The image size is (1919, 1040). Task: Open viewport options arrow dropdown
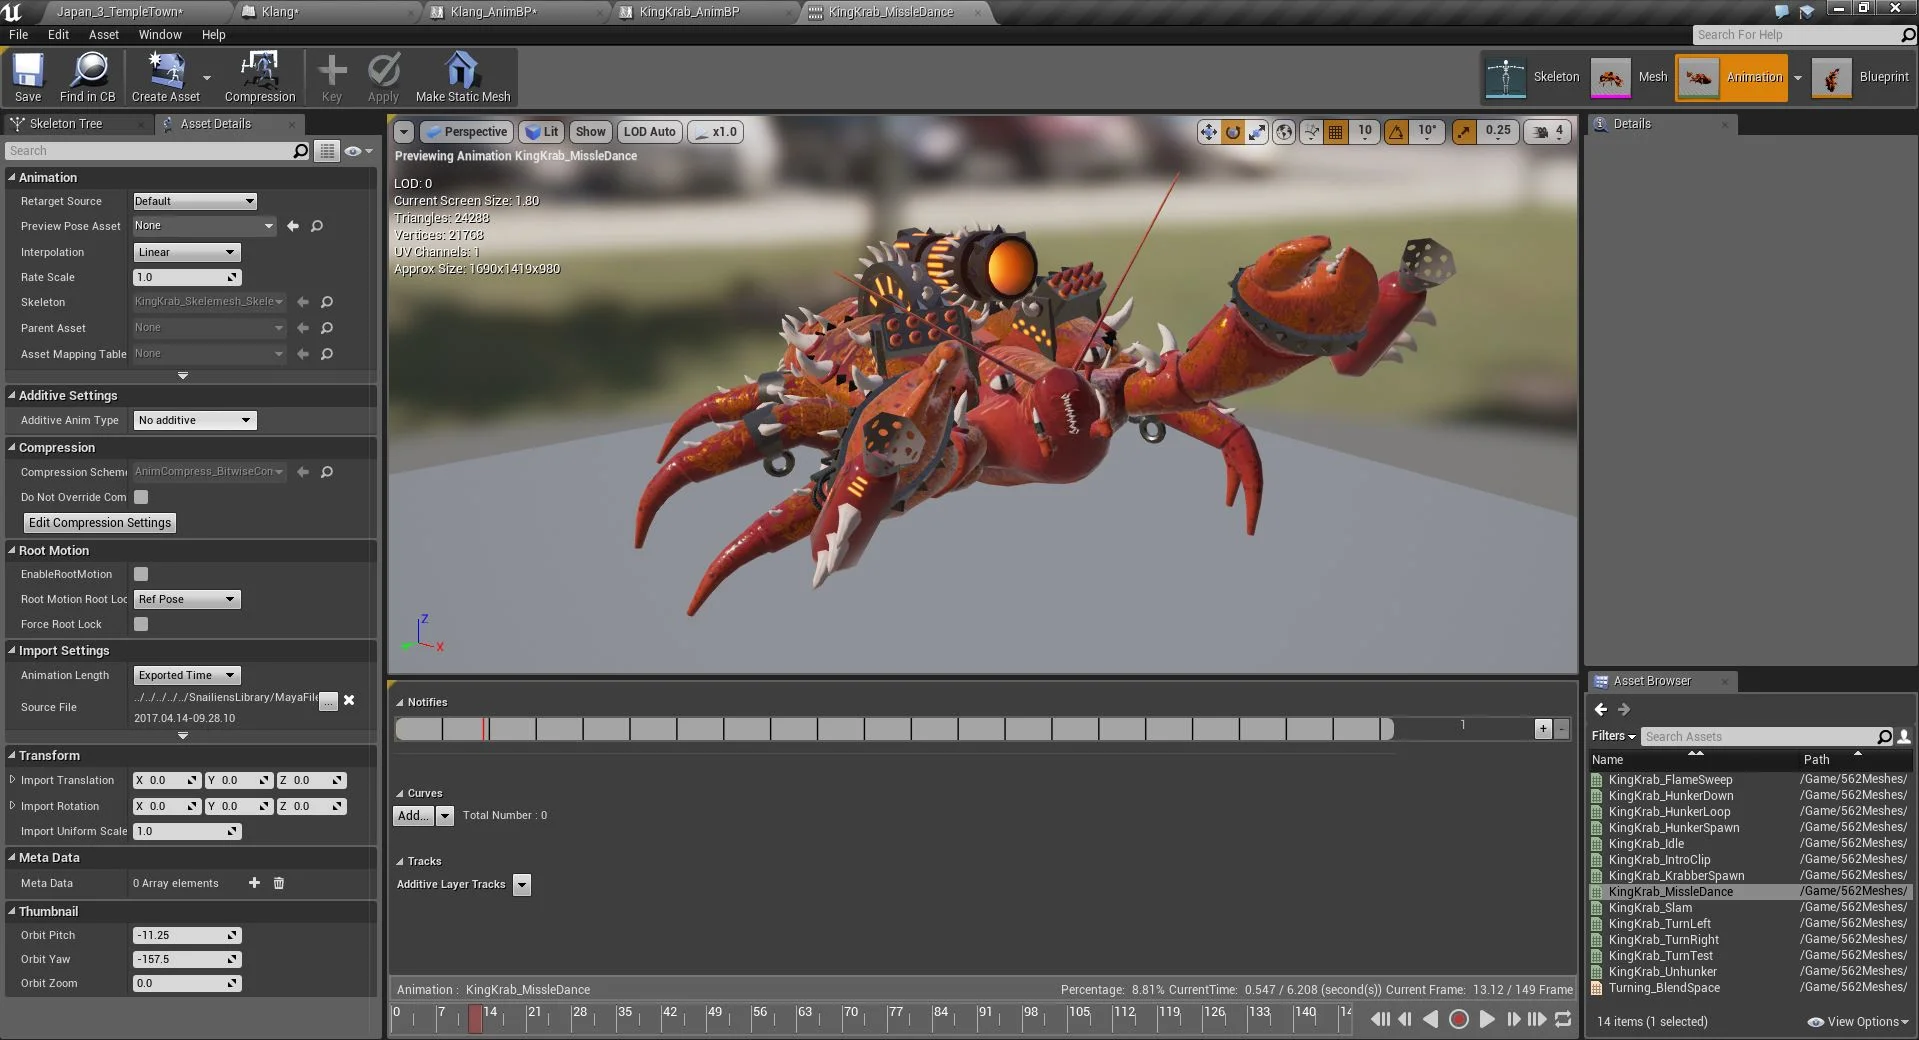click(x=404, y=132)
